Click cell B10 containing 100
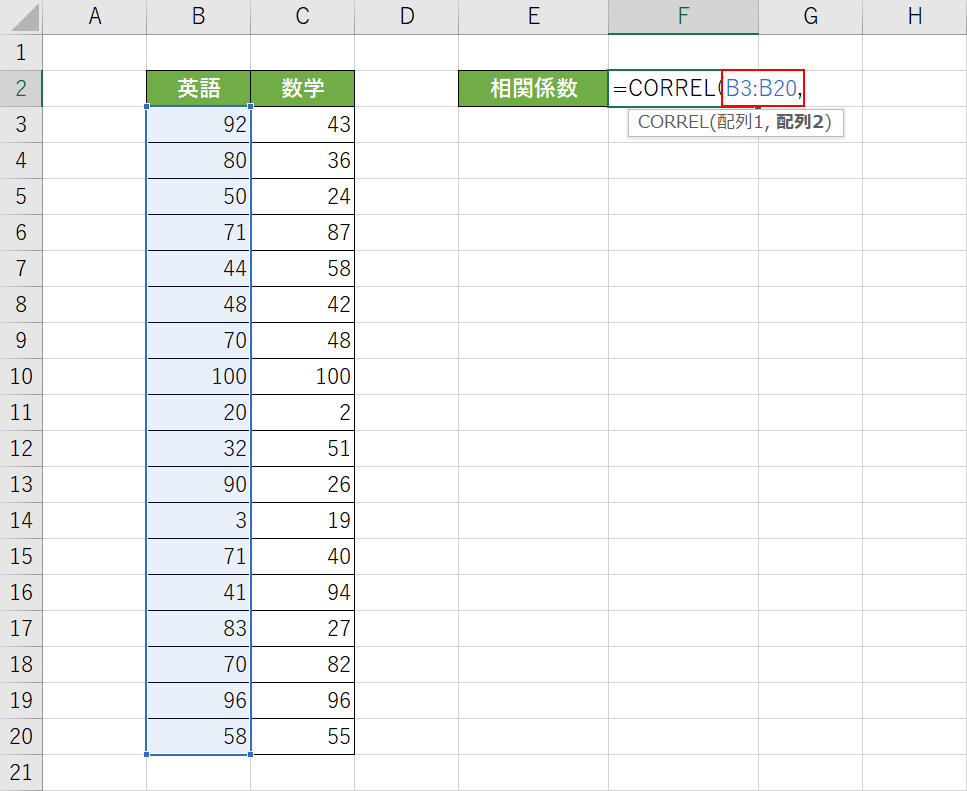The height and width of the screenshot is (791, 967). pyautogui.click(x=198, y=377)
